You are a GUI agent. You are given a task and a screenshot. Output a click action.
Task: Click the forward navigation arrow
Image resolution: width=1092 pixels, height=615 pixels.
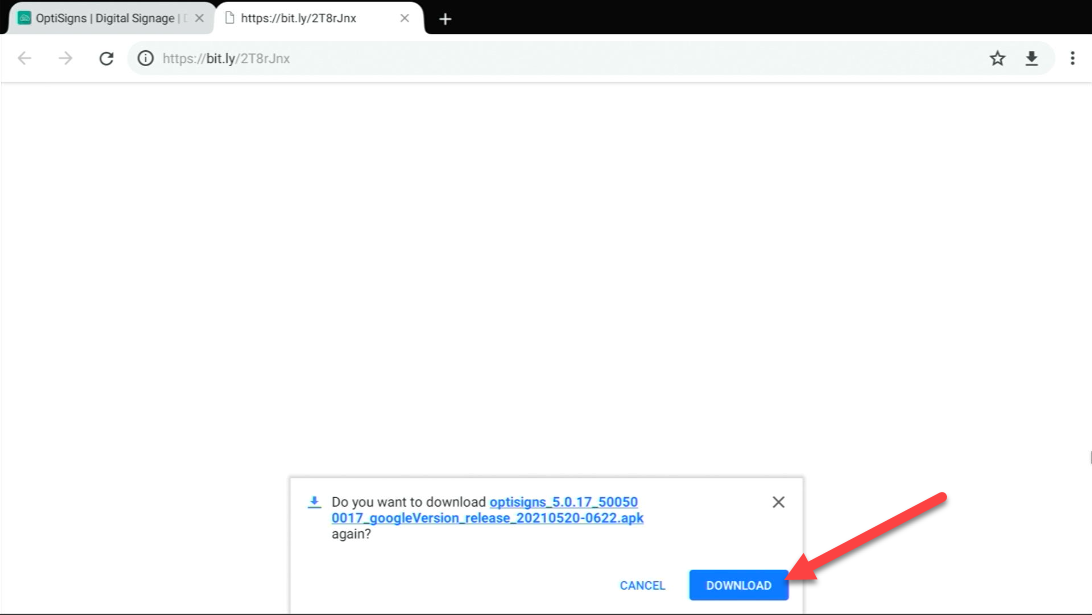[x=65, y=58]
